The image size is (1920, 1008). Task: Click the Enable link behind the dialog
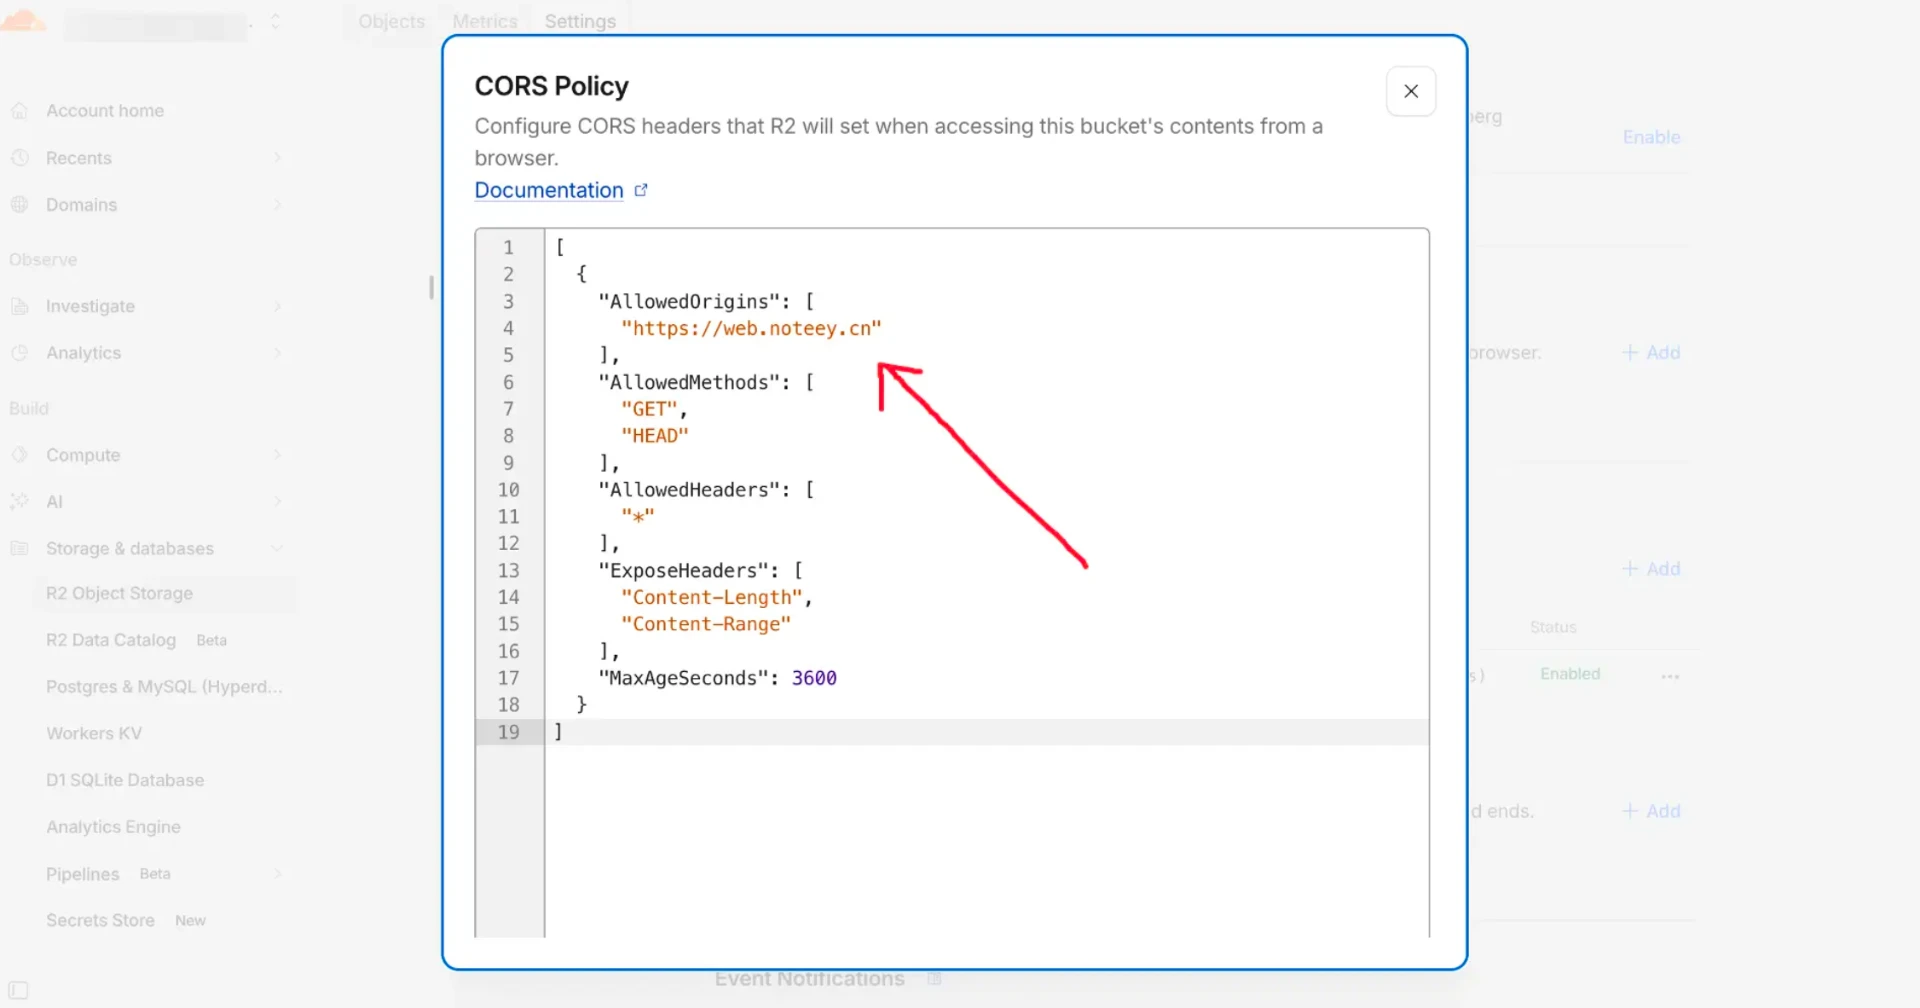pos(1651,137)
